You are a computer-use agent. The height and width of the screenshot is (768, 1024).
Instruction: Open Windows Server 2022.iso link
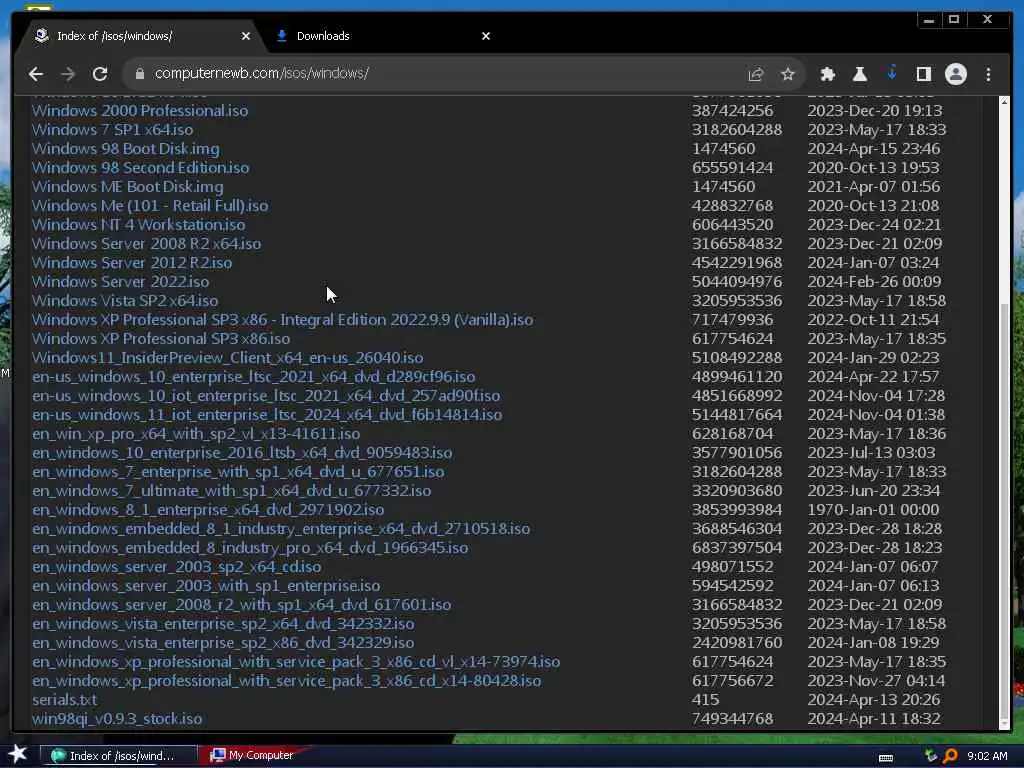click(120, 281)
